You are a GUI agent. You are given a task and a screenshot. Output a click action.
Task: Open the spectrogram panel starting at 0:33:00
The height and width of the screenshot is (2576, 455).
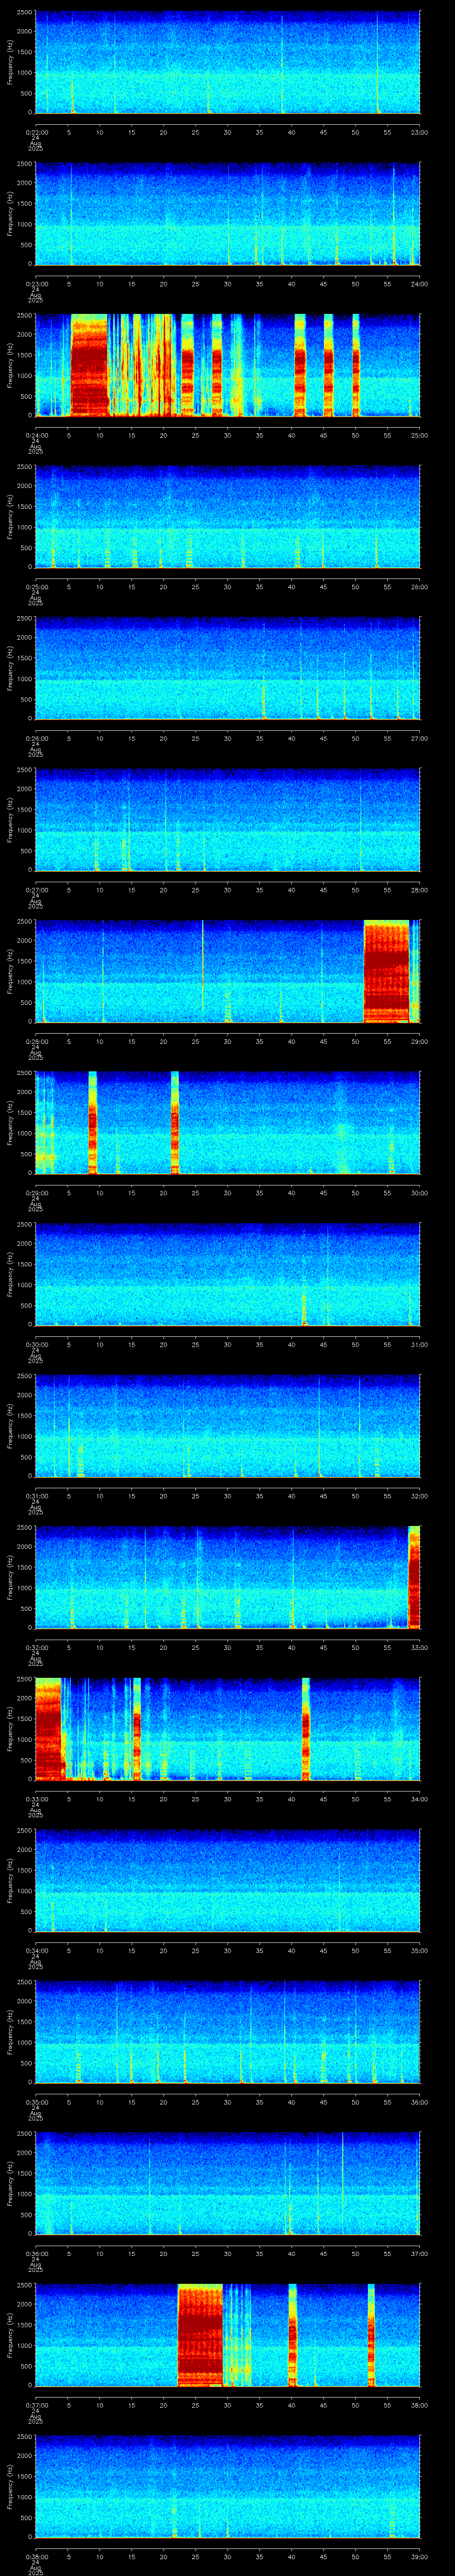[x=228, y=1729]
